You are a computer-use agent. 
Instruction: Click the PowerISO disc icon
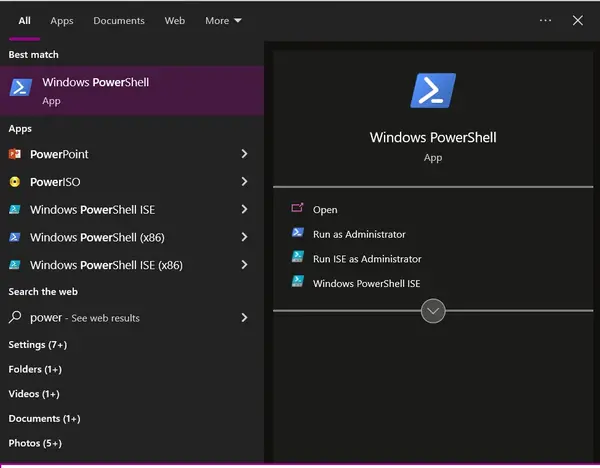coord(15,182)
